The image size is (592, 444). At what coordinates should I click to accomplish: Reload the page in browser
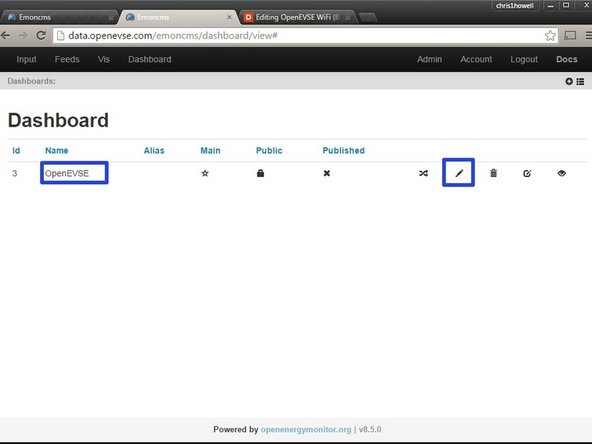click(x=41, y=35)
